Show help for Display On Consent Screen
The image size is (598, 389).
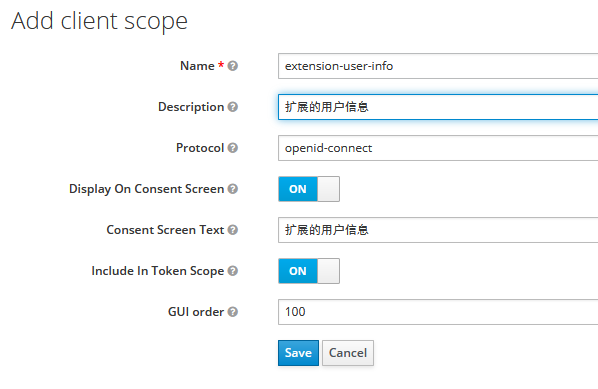click(x=233, y=189)
